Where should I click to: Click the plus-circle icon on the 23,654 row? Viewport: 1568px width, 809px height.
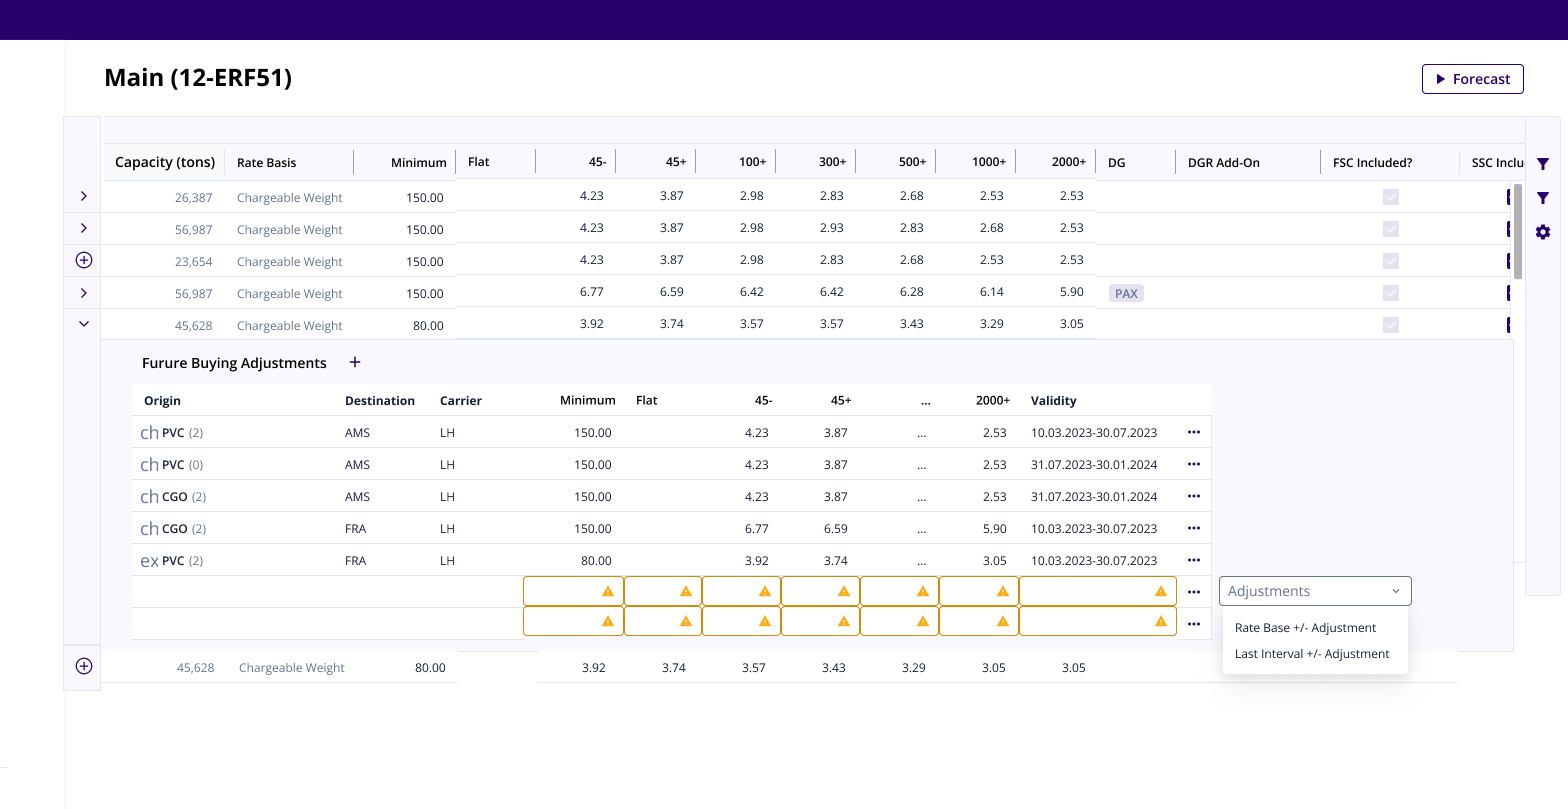click(x=84, y=260)
